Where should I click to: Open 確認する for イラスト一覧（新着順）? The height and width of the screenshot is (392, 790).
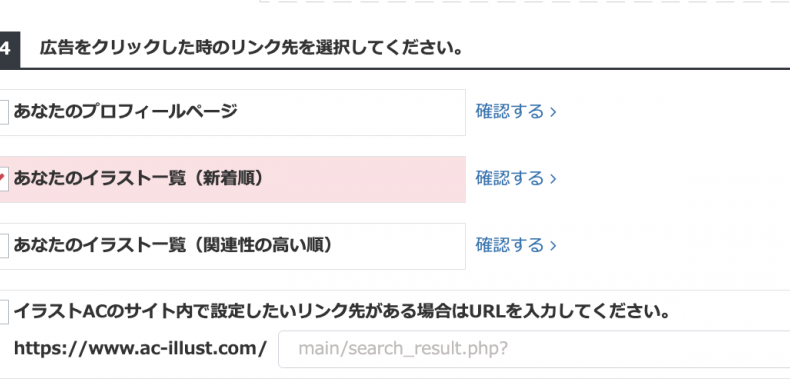pyautogui.click(x=516, y=178)
